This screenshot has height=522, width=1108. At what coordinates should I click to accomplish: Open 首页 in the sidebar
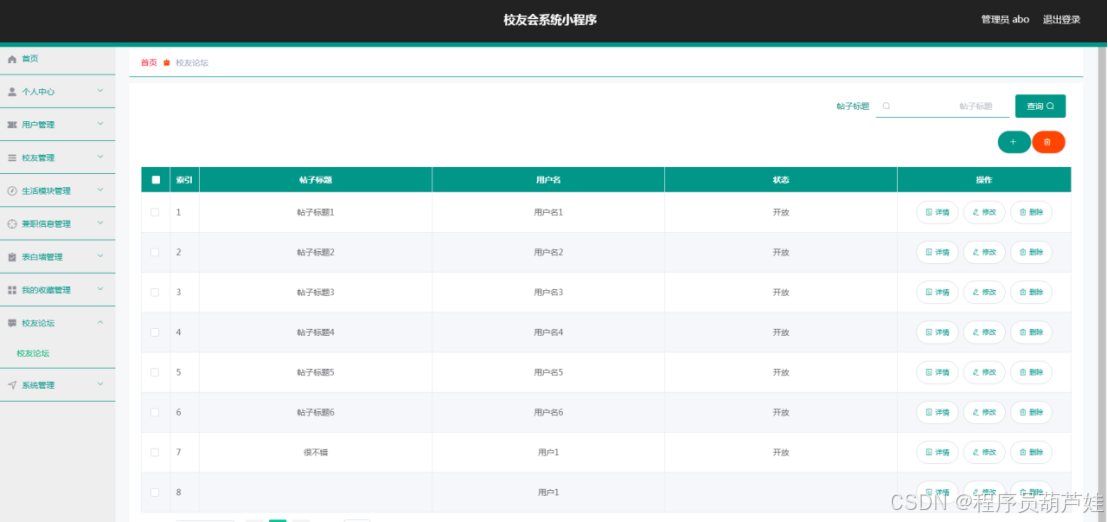click(x=57, y=59)
